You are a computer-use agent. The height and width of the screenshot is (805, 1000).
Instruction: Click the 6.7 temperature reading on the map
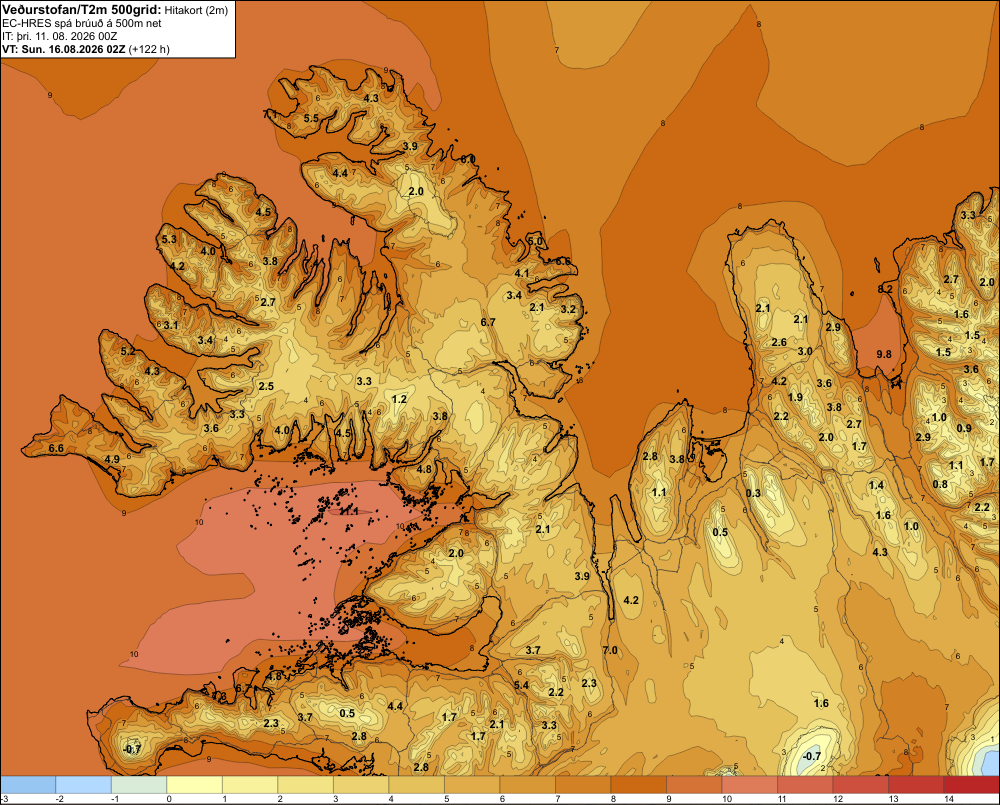(x=488, y=322)
